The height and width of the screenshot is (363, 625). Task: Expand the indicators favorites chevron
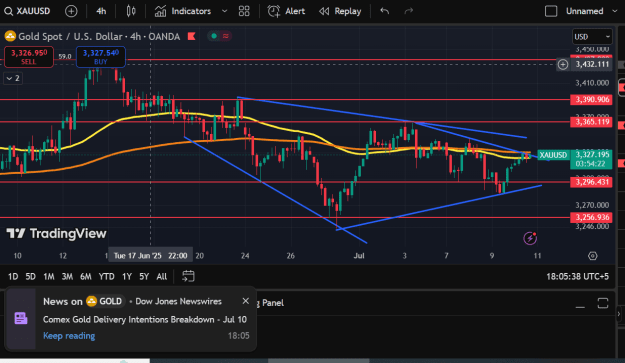[224, 11]
